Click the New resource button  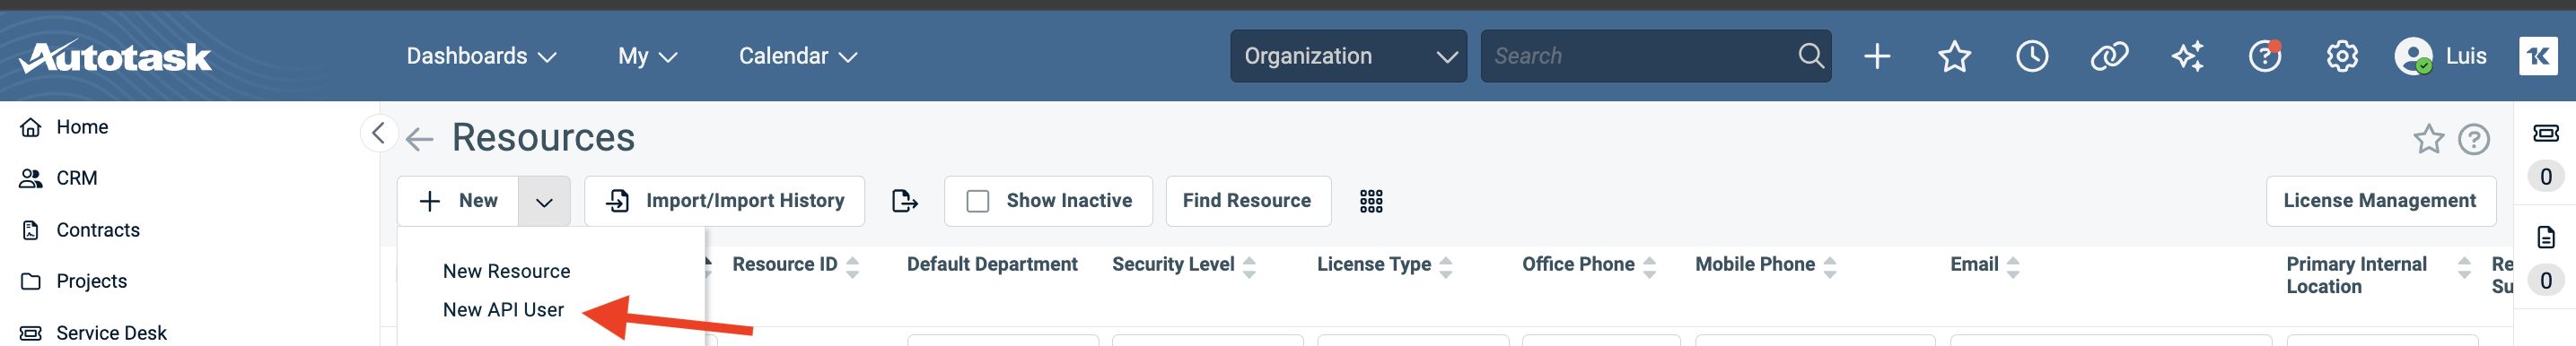tap(458, 201)
